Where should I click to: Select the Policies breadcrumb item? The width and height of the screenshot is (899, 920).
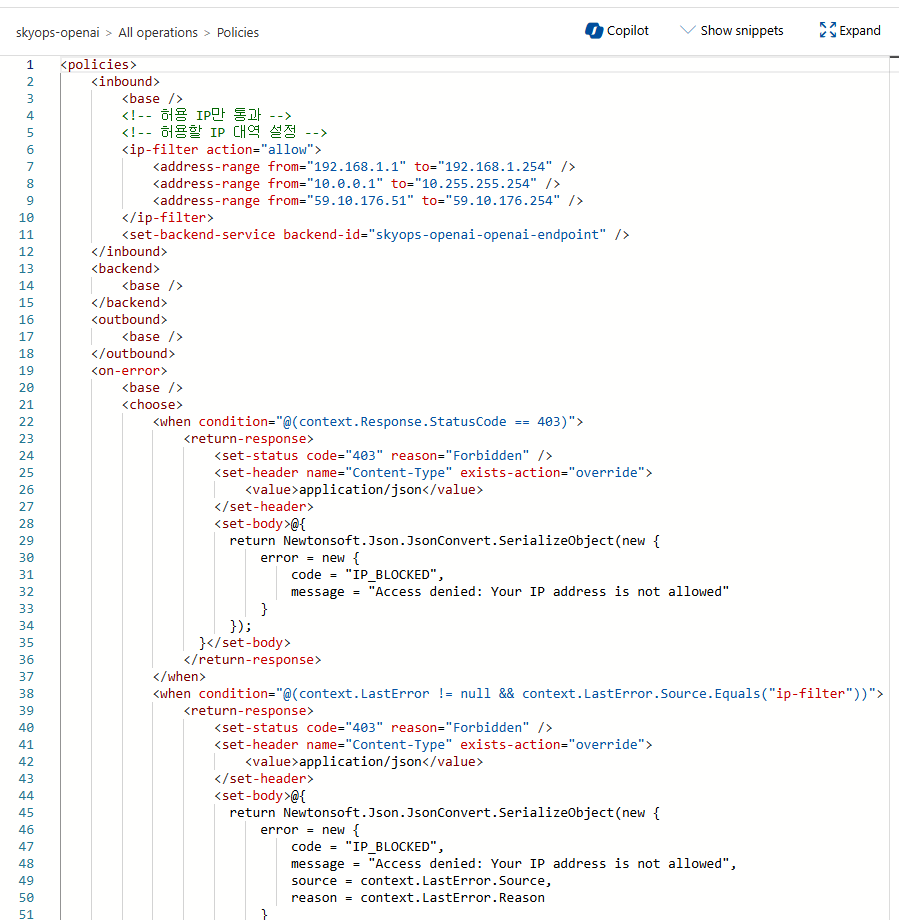click(x=238, y=33)
